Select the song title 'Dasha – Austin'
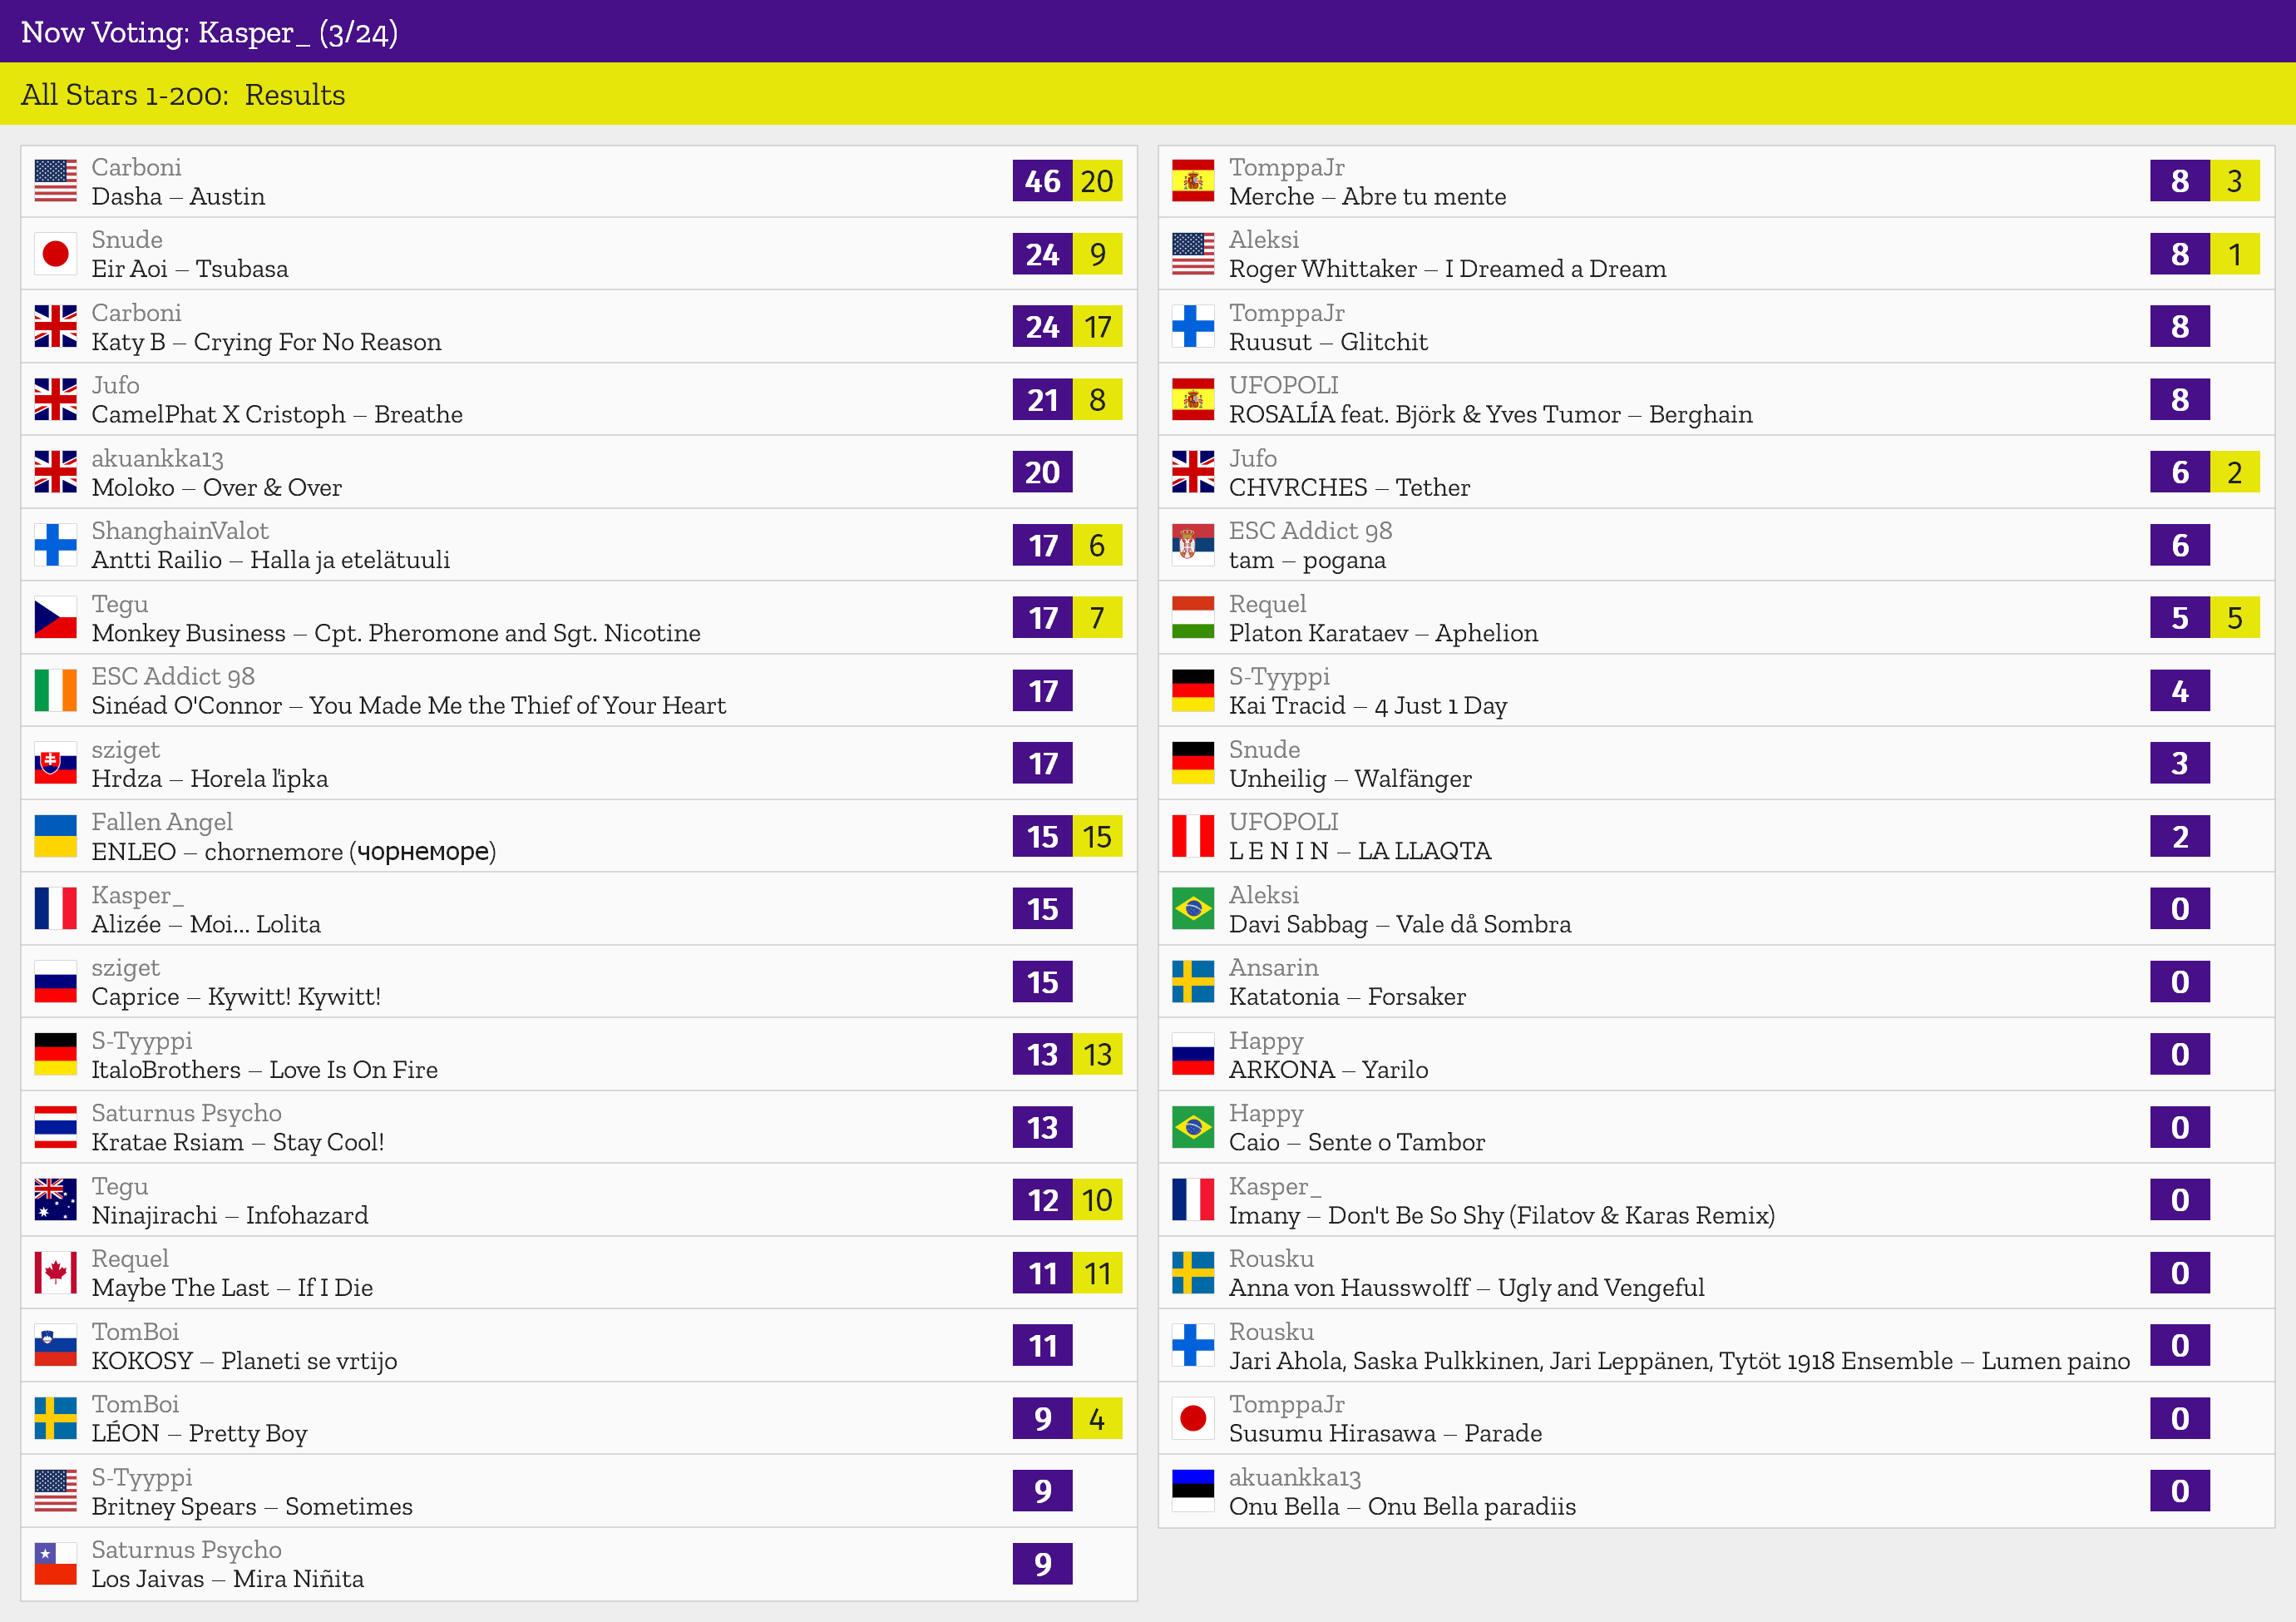The image size is (2296, 1622). click(x=178, y=196)
